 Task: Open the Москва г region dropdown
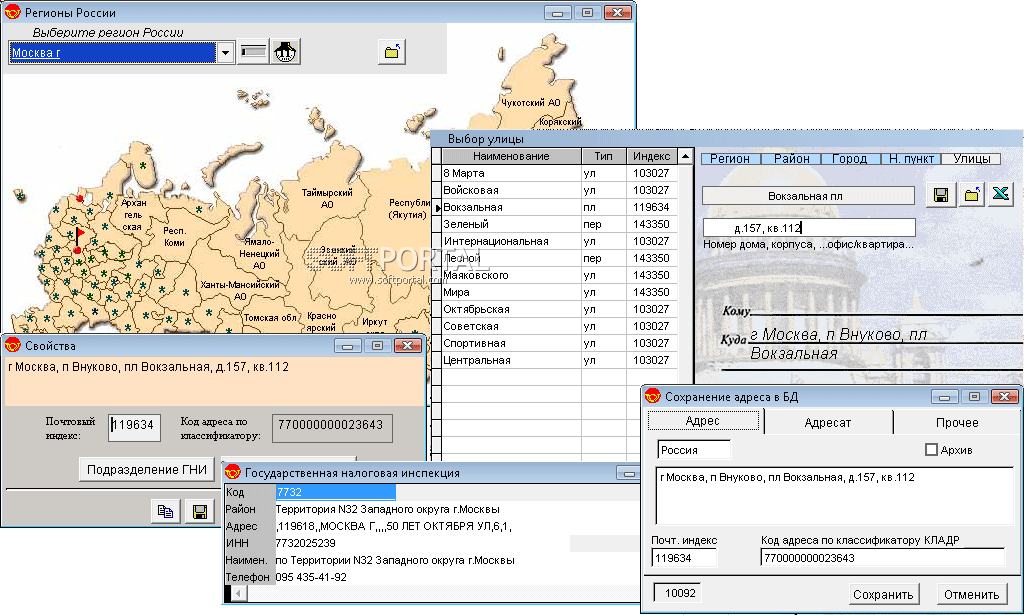[226, 52]
